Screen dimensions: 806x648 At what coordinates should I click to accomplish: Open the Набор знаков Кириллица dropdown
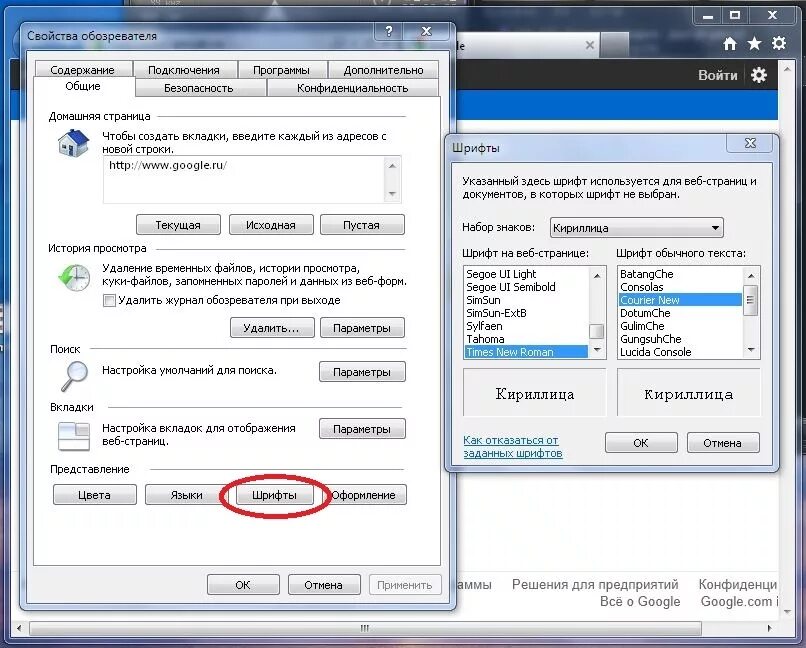(636, 228)
